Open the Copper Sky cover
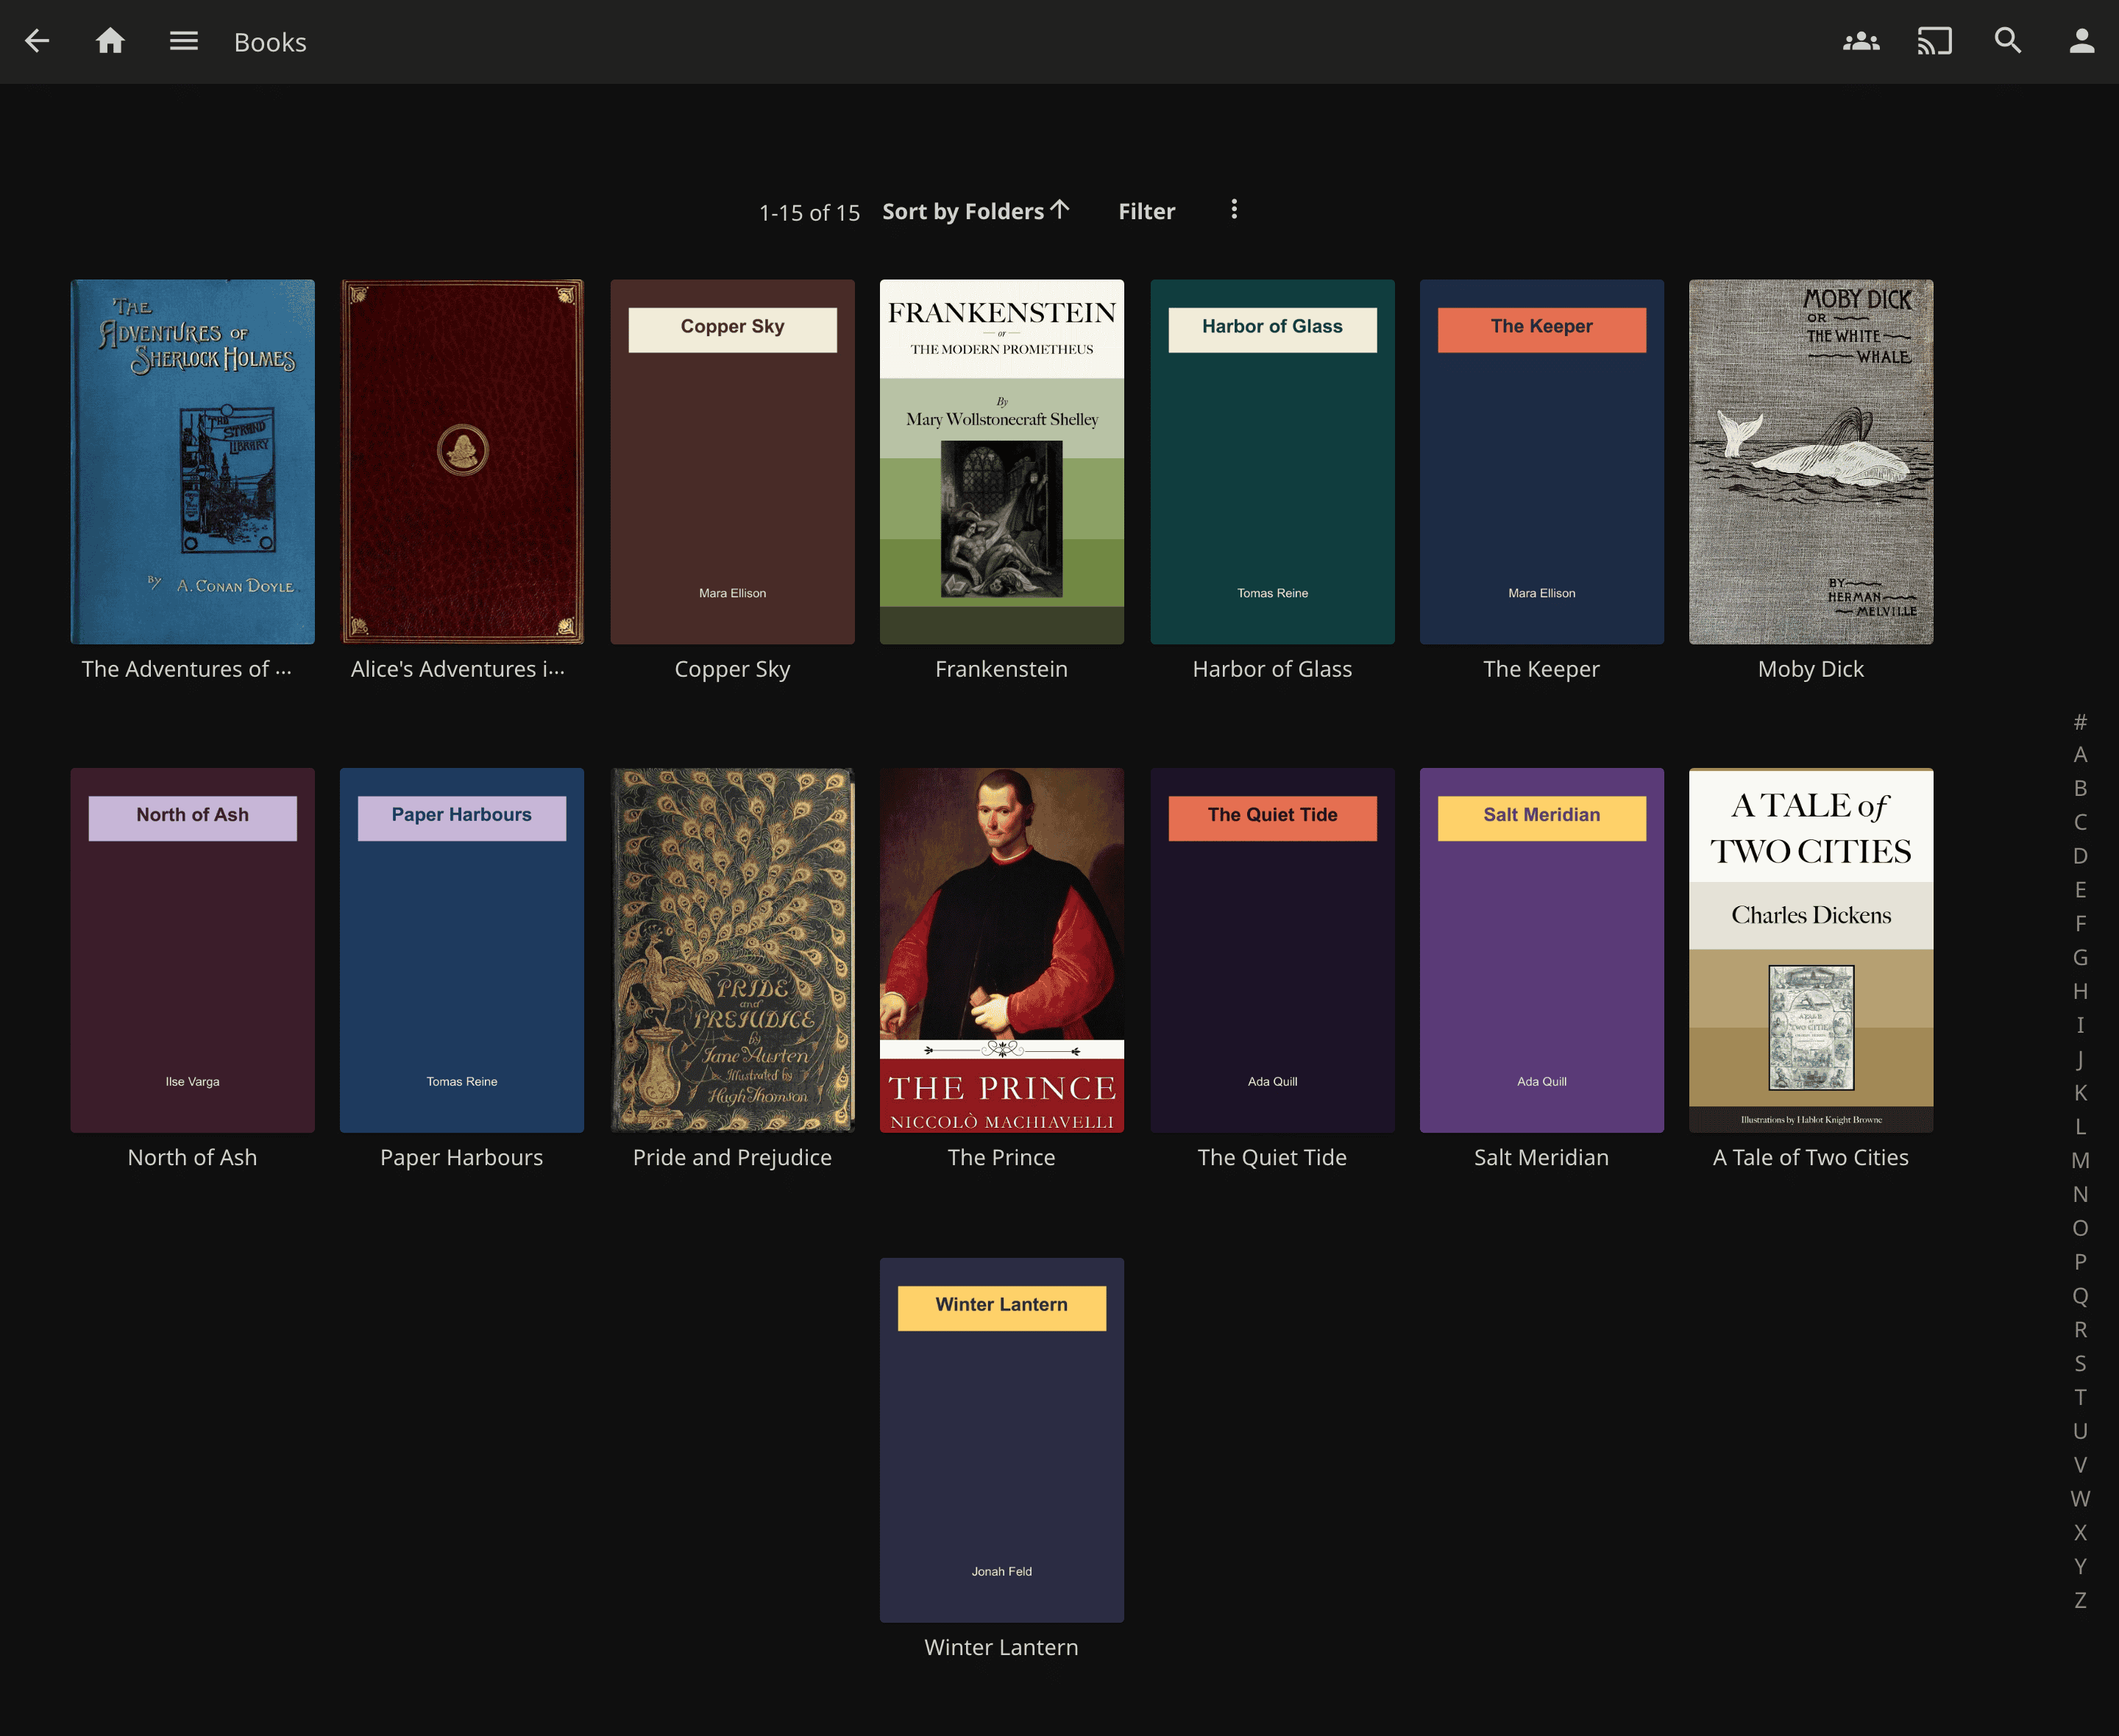 pos(732,461)
